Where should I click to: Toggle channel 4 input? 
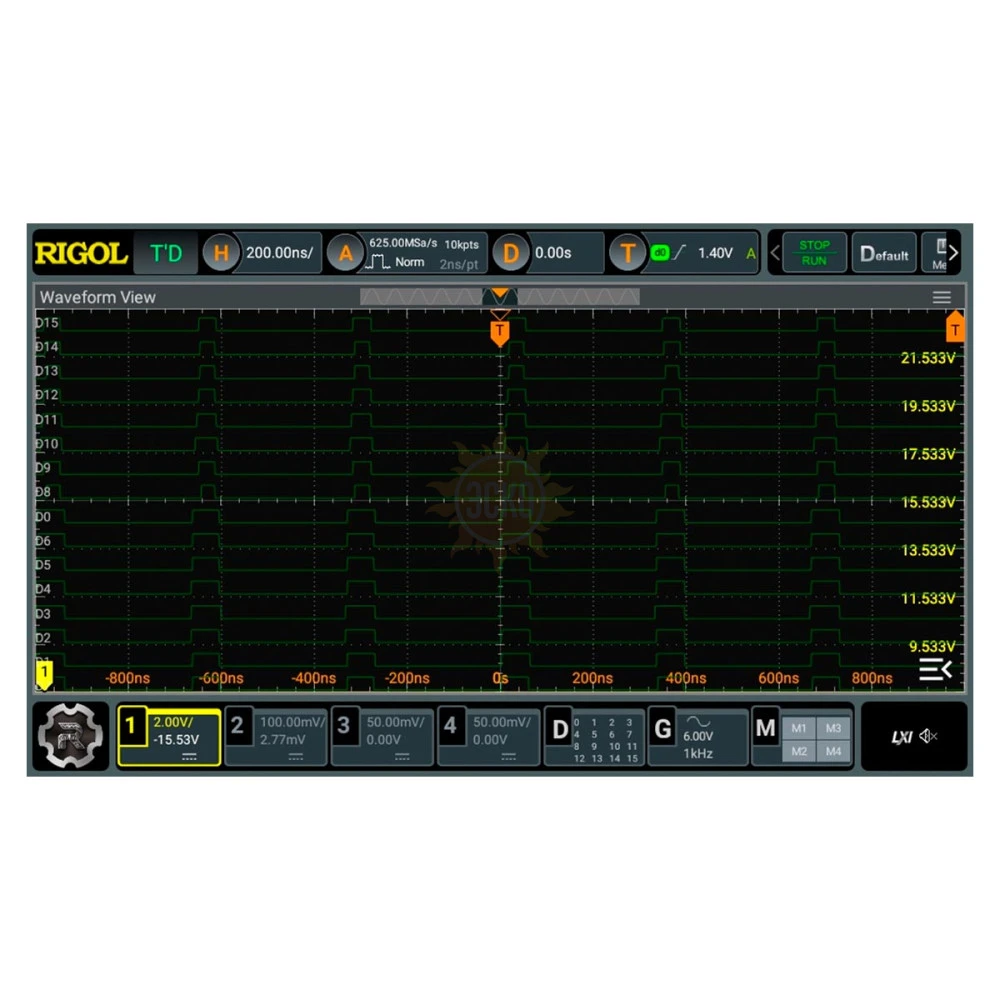pos(488,737)
